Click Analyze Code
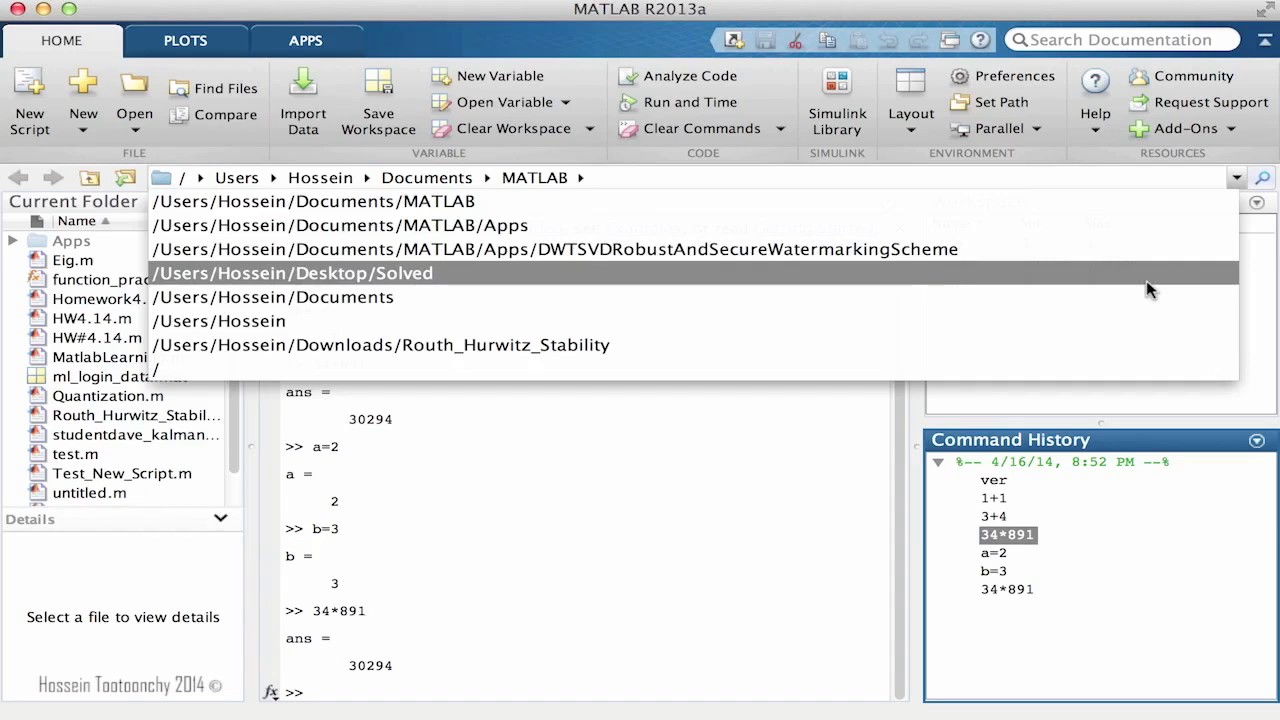Screen dimensions: 1280x720 tap(677, 76)
